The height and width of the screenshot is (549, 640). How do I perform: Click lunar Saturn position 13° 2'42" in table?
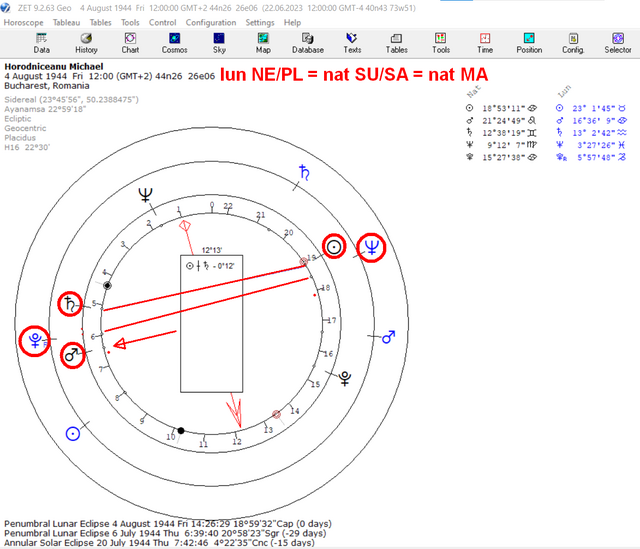click(593, 133)
